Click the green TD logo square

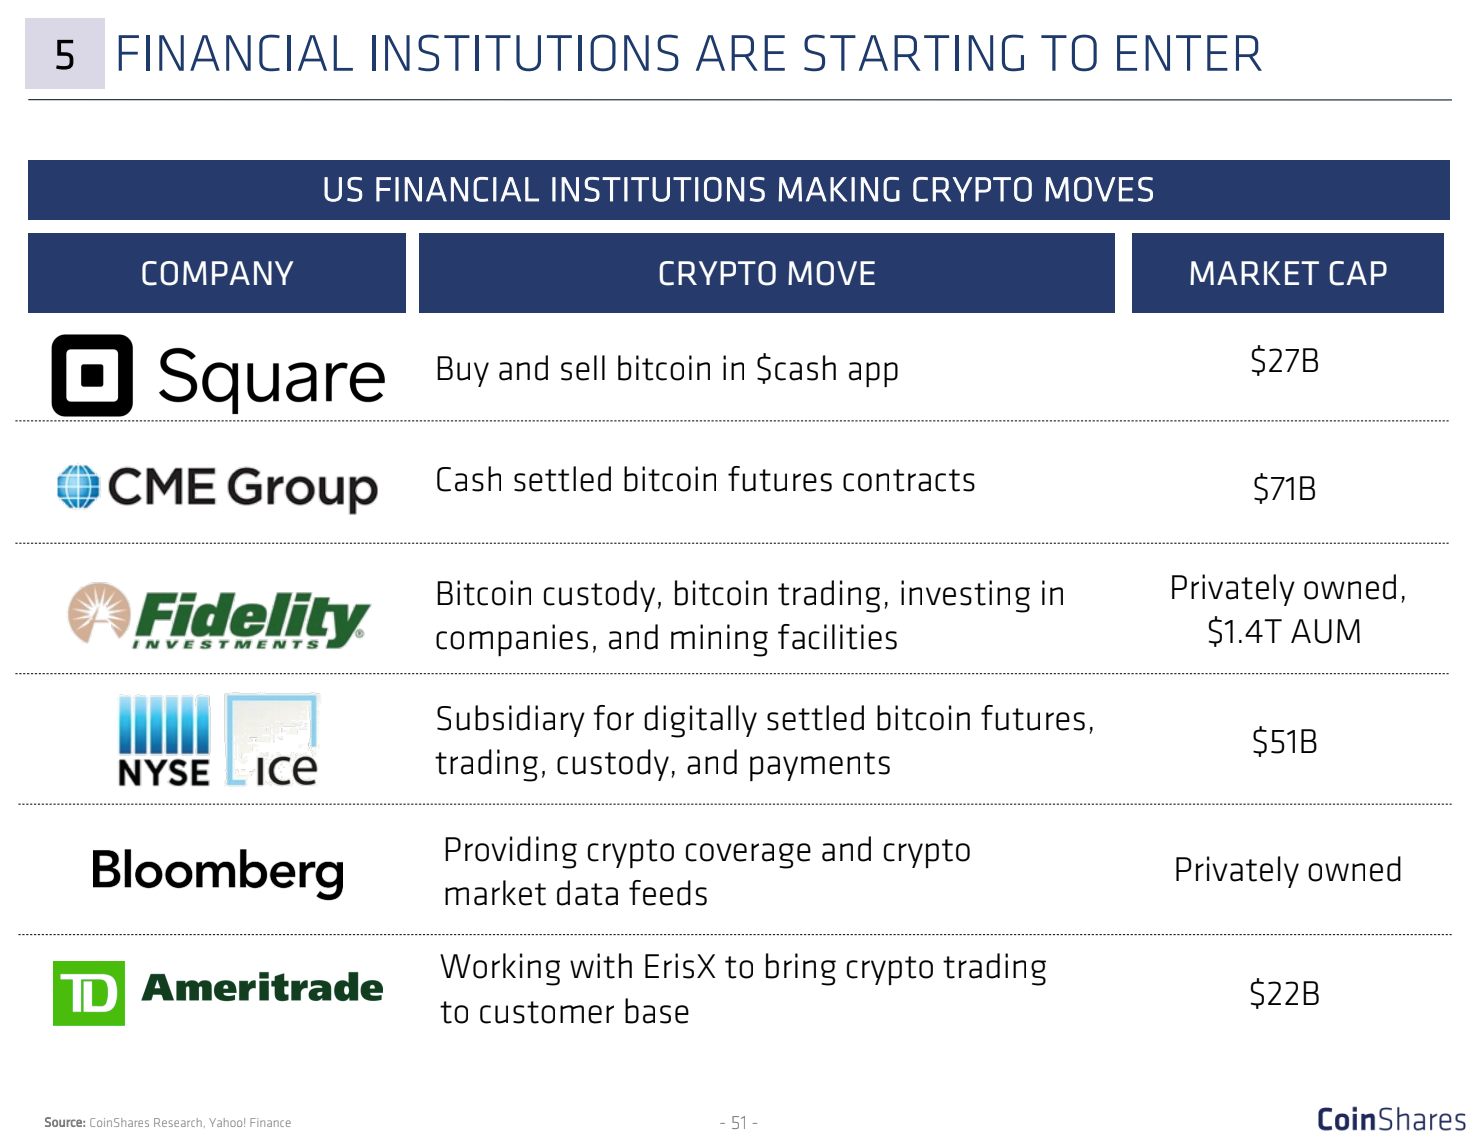pyautogui.click(x=89, y=993)
